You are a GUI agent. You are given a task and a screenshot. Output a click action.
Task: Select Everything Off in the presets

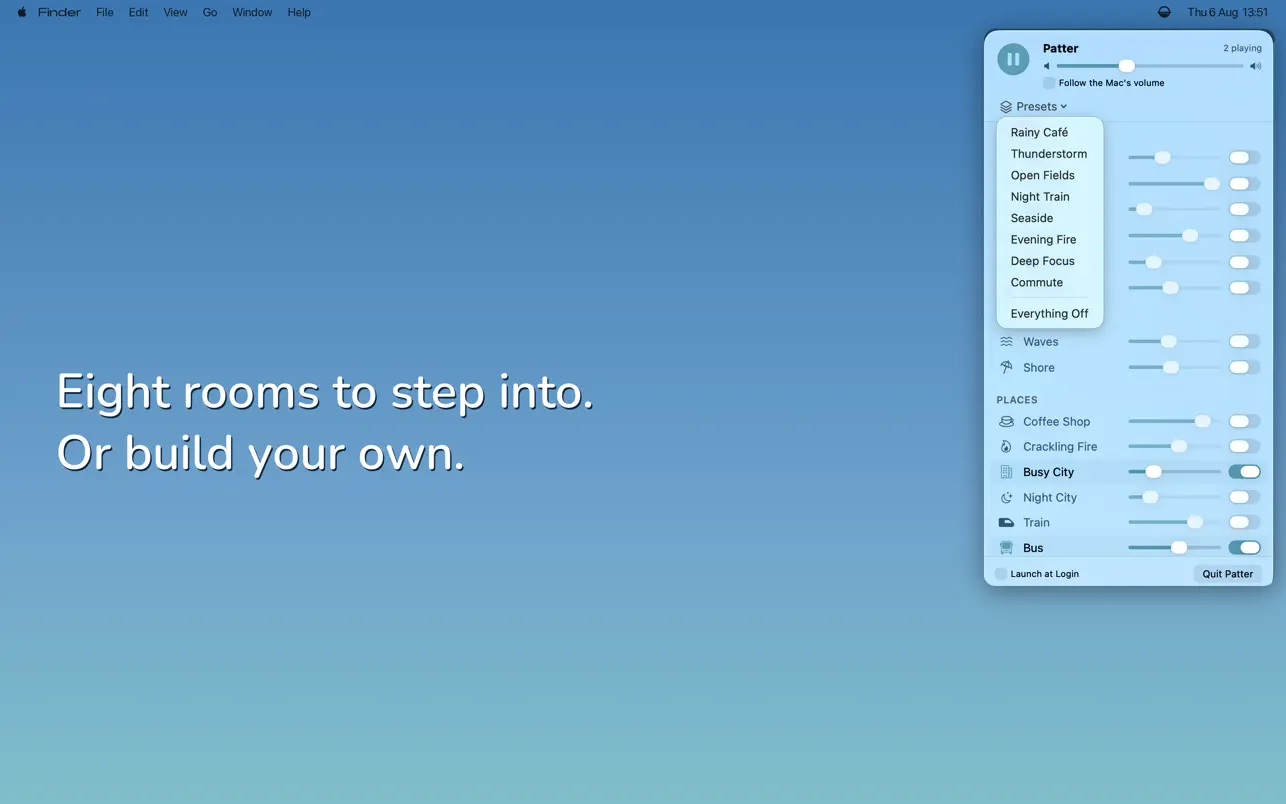coord(1050,314)
